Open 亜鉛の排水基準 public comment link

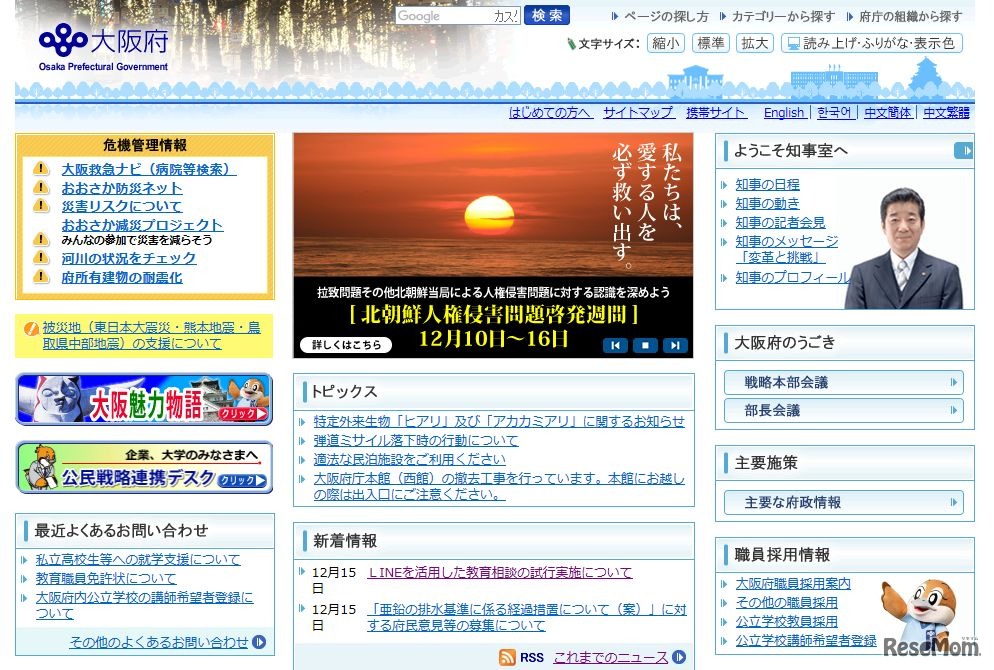527,617
